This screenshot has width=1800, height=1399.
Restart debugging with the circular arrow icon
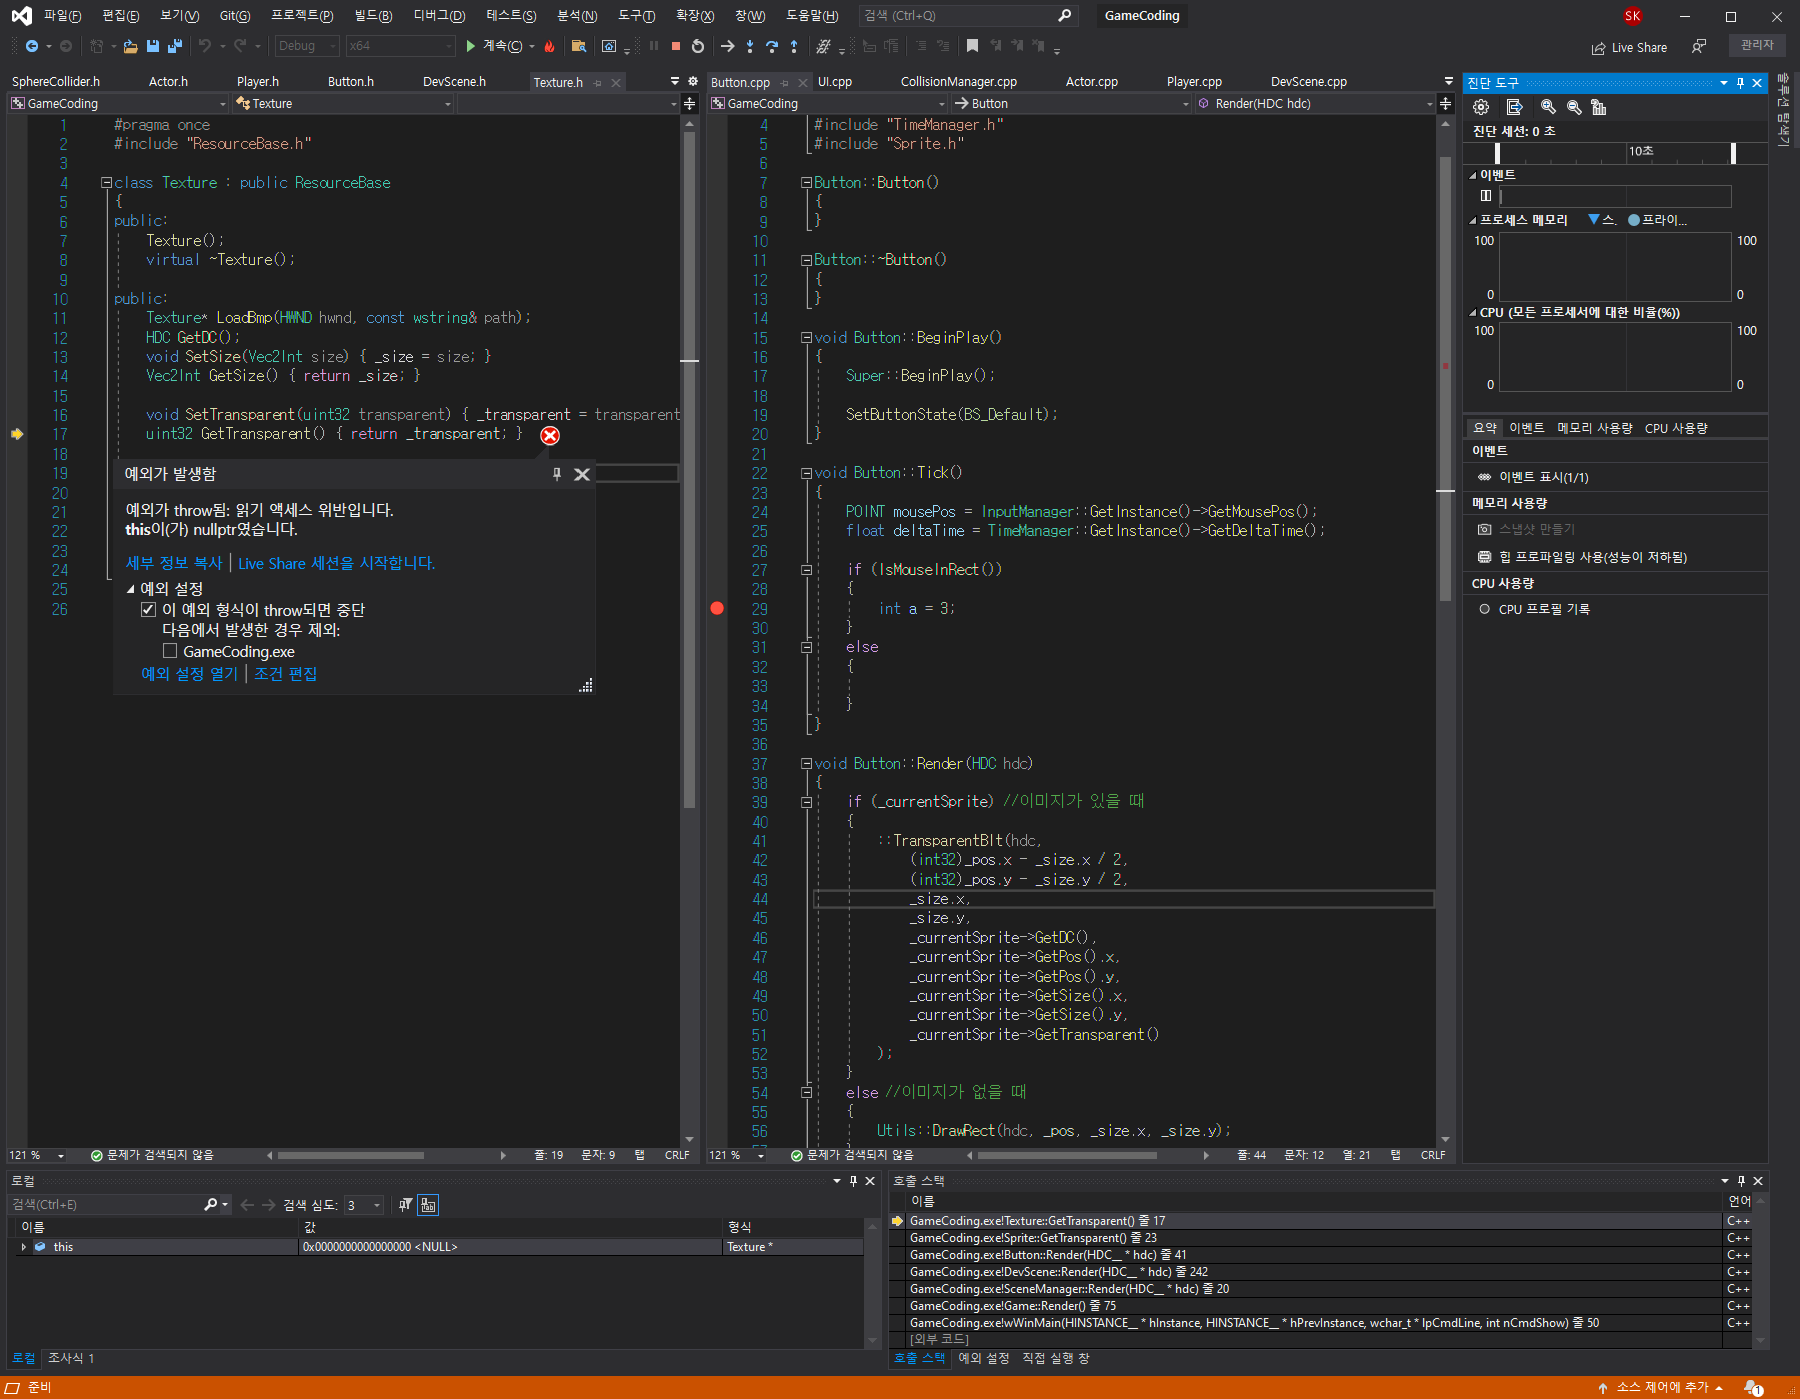pyautogui.click(x=698, y=46)
